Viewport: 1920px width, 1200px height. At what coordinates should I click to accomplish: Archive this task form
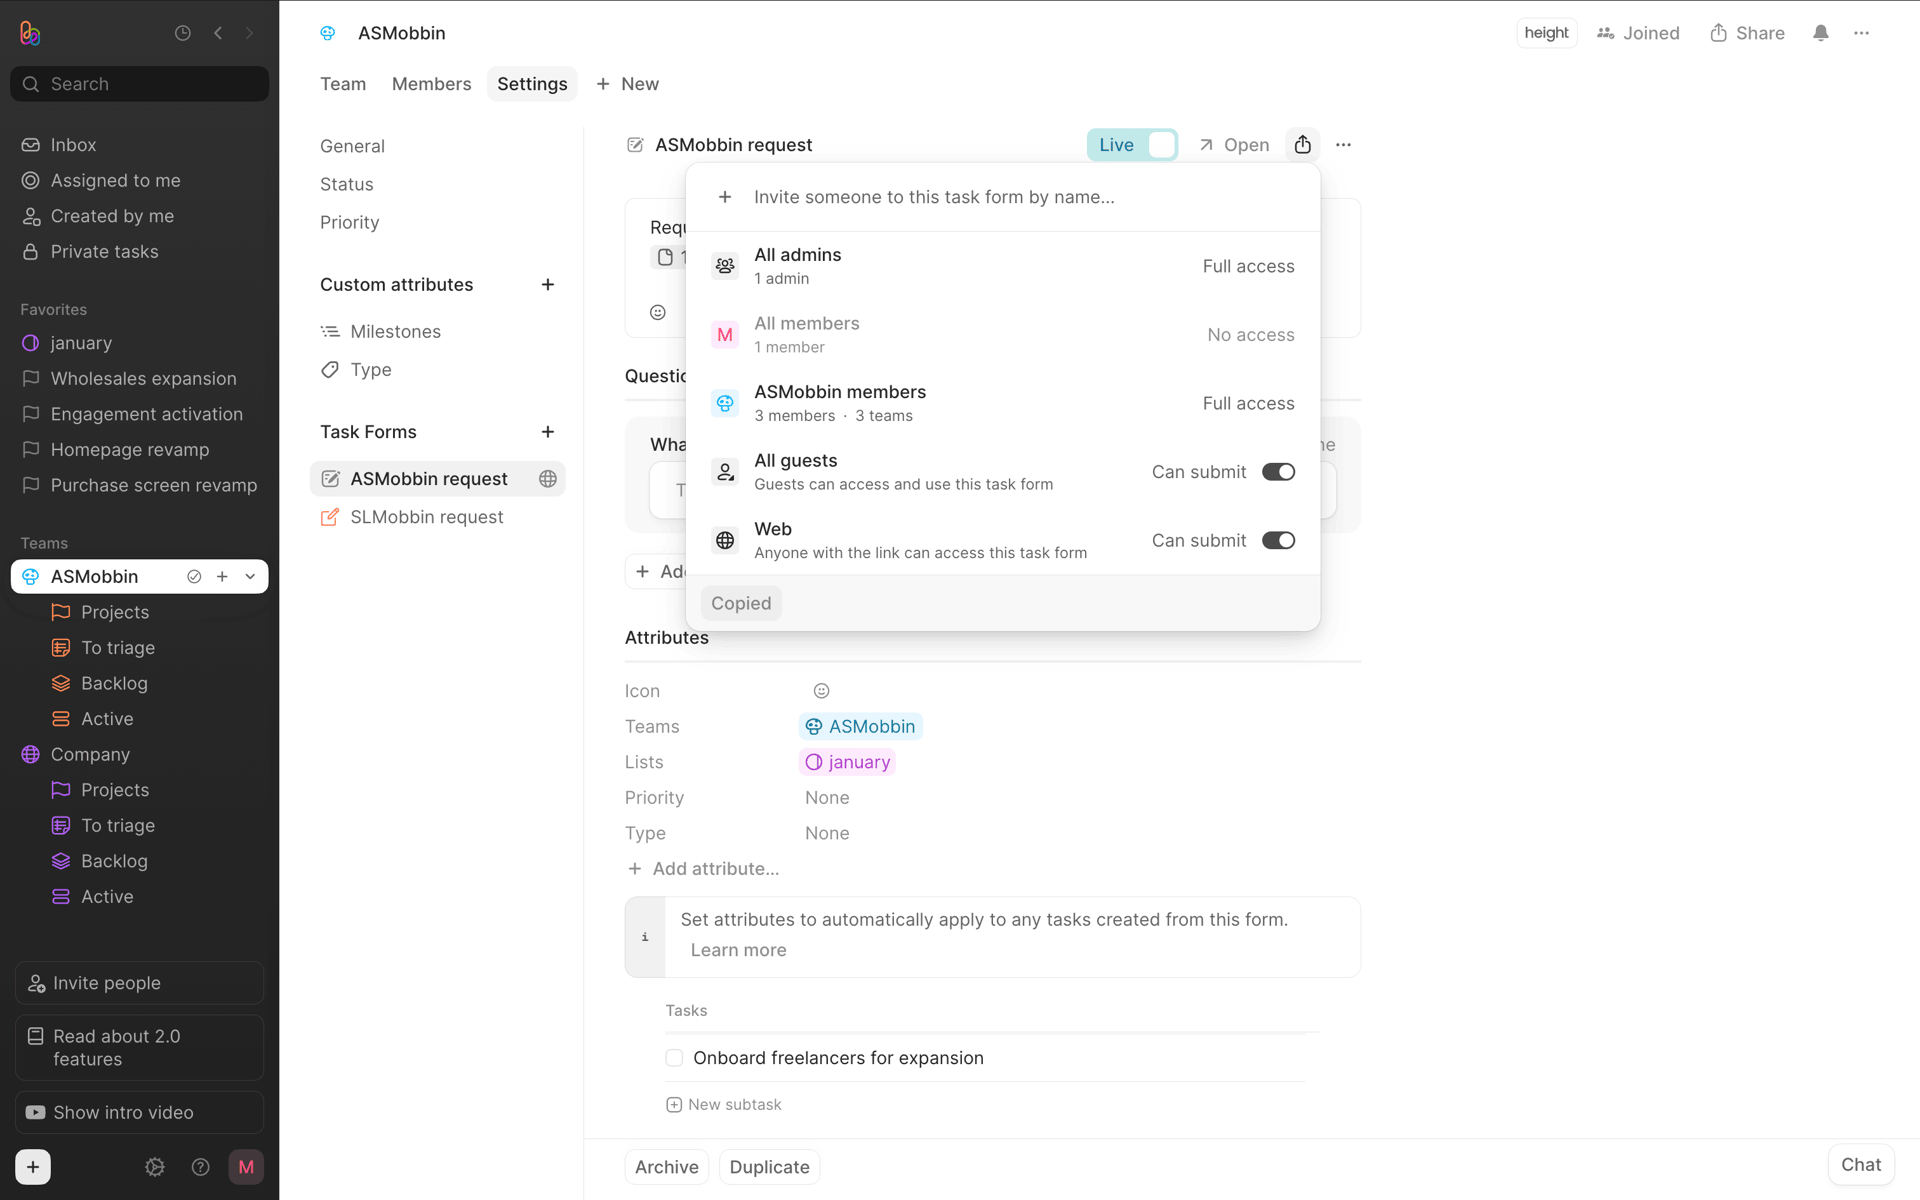(667, 1167)
